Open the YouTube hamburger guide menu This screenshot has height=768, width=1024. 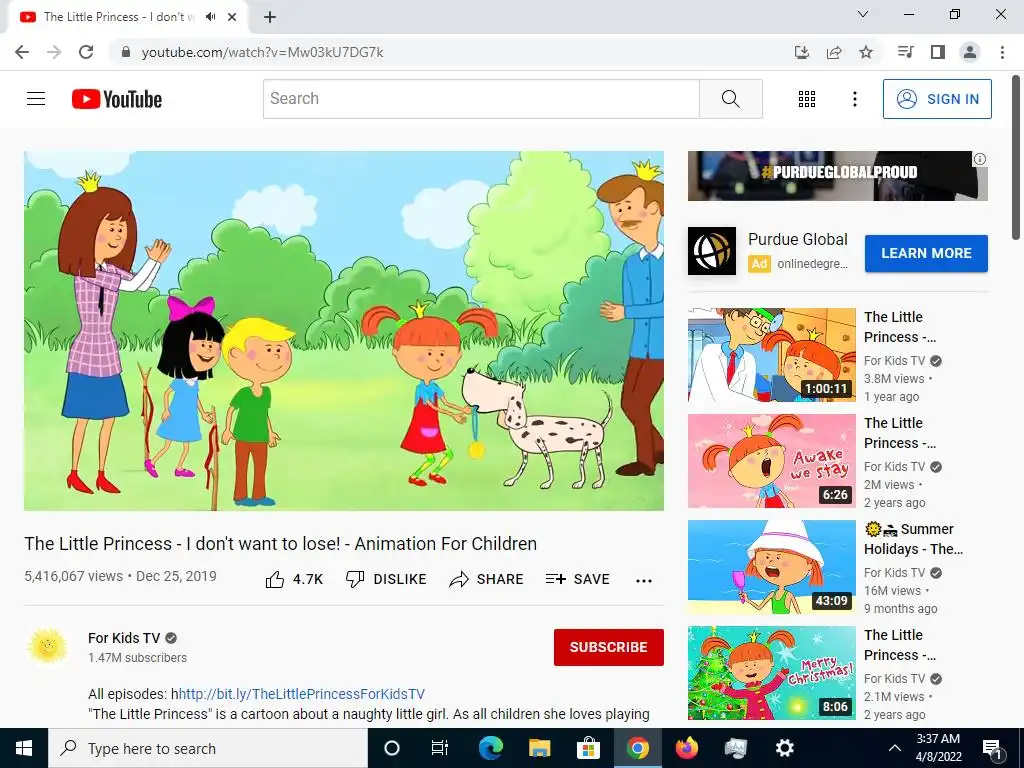[36, 99]
